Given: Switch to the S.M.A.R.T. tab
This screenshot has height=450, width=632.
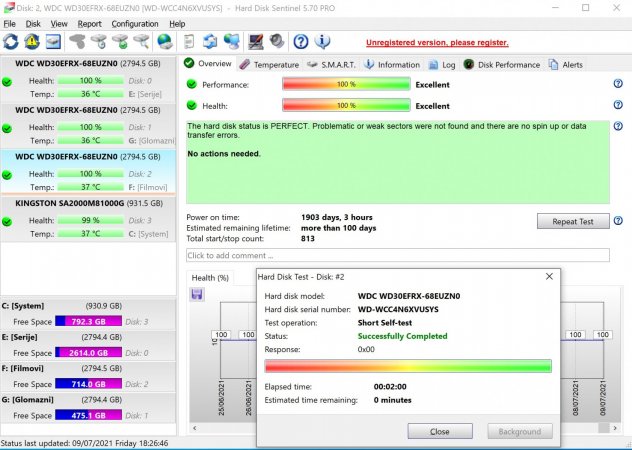Looking at the screenshot, I should (x=331, y=65).
